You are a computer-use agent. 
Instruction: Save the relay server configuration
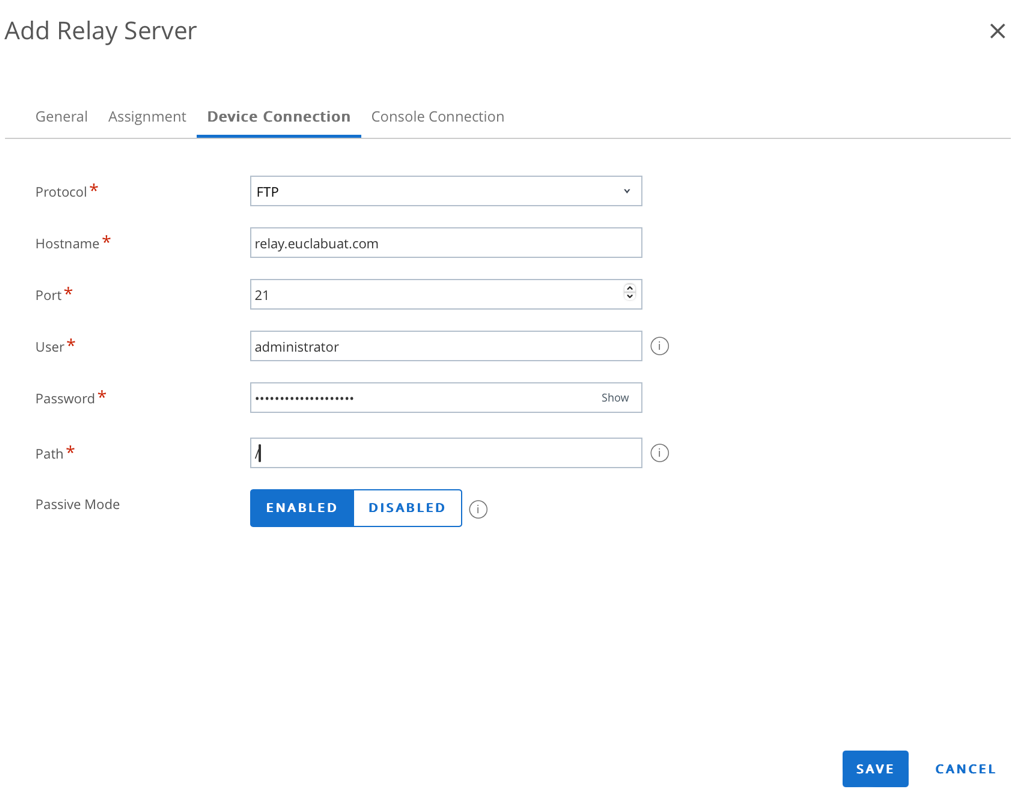click(874, 769)
